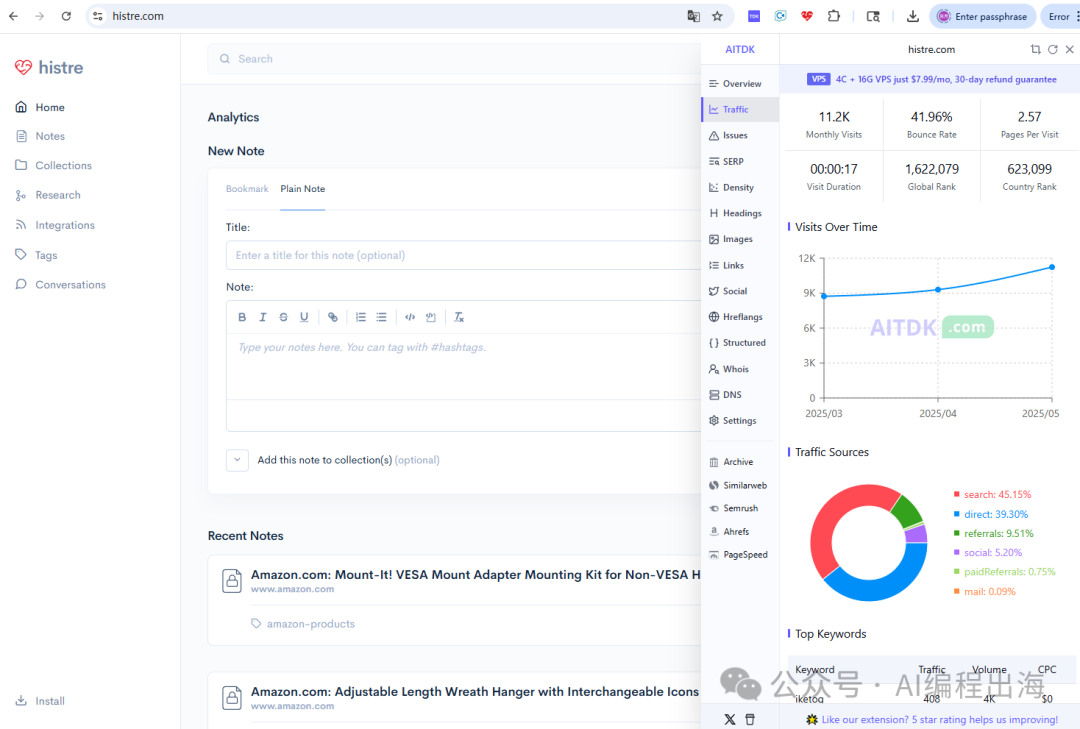The height and width of the screenshot is (729, 1080).
Task: Open Collections in the histre sidebar
Action: click(x=63, y=166)
